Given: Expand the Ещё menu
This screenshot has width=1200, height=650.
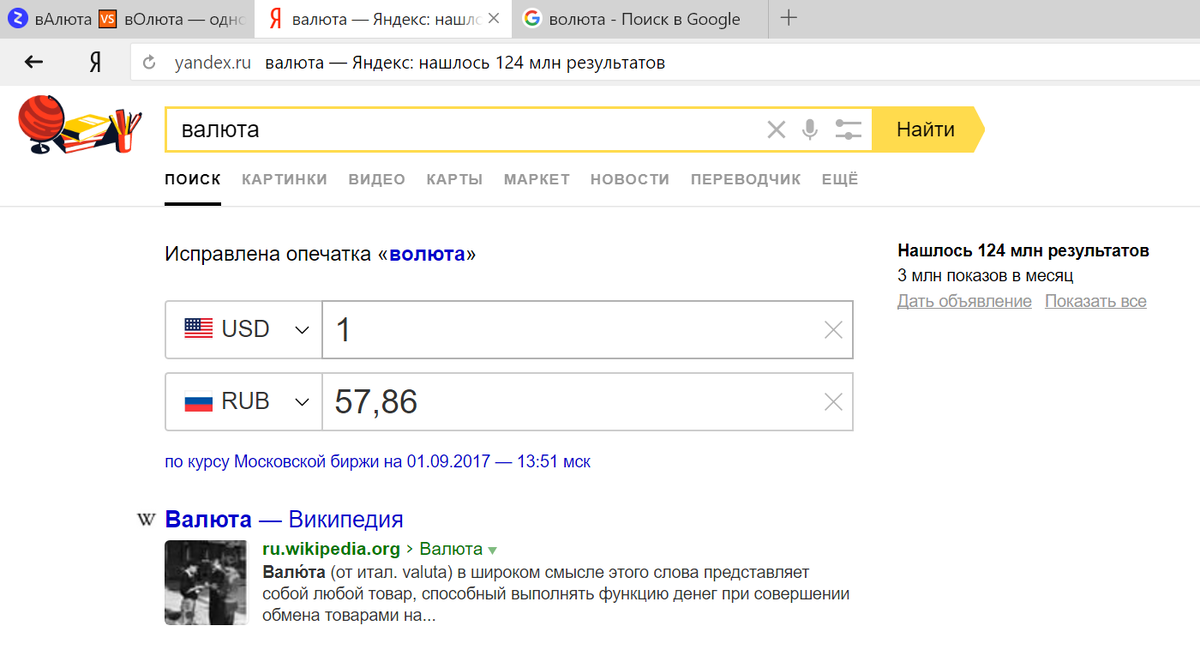Looking at the screenshot, I should tap(840, 180).
